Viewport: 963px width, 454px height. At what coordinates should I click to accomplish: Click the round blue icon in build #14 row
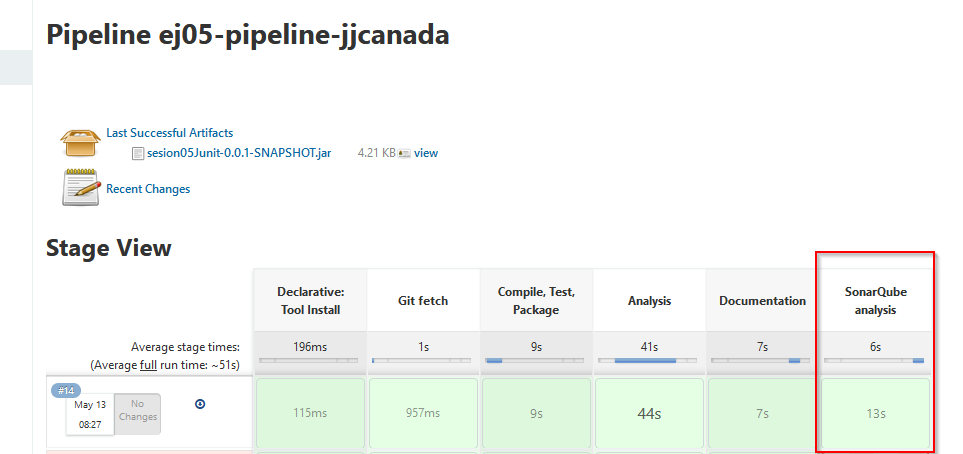pyautogui.click(x=200, y=404)
